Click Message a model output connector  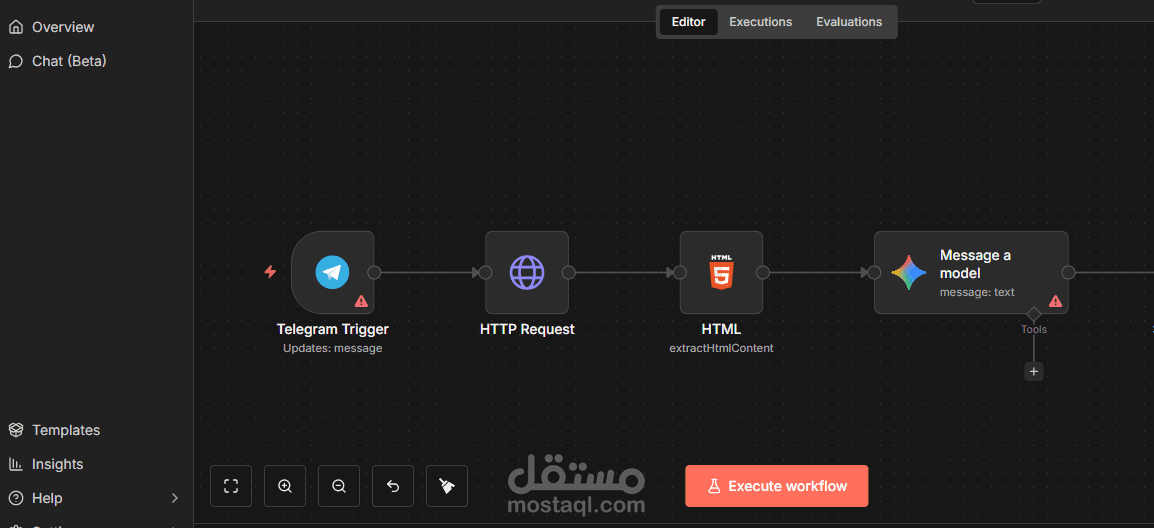(x=1068, y=272)
